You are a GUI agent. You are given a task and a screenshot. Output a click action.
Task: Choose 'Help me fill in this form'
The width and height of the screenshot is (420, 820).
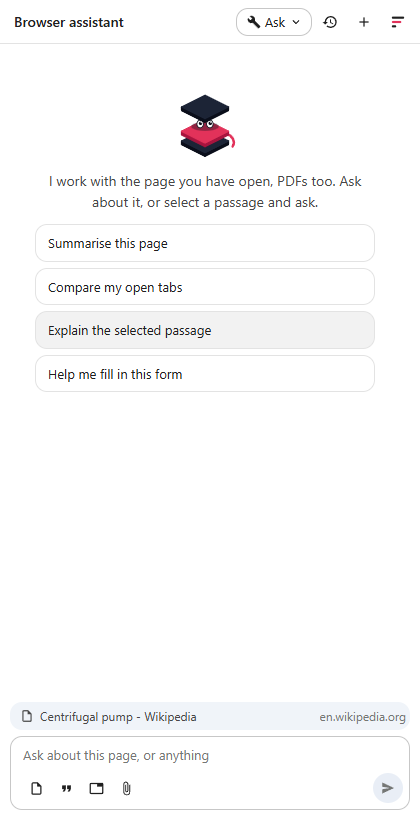[x=205, y=374]
